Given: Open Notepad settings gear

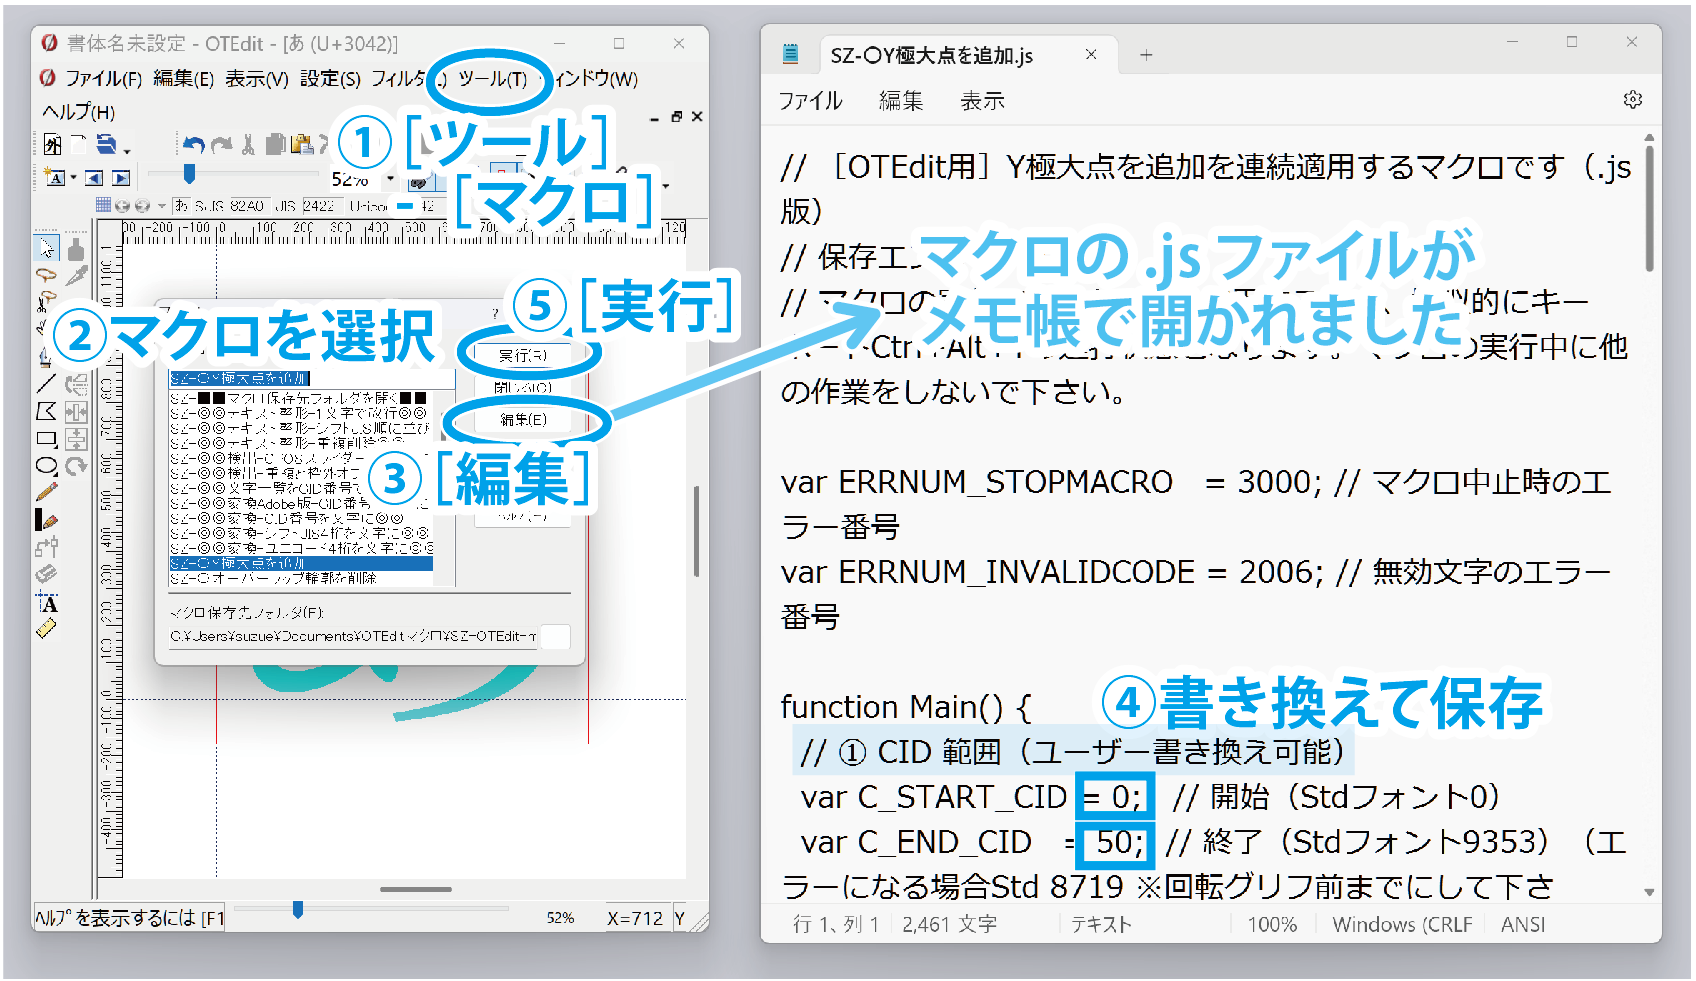Looking at the screenshot, I should click(x=1632, y=100).
